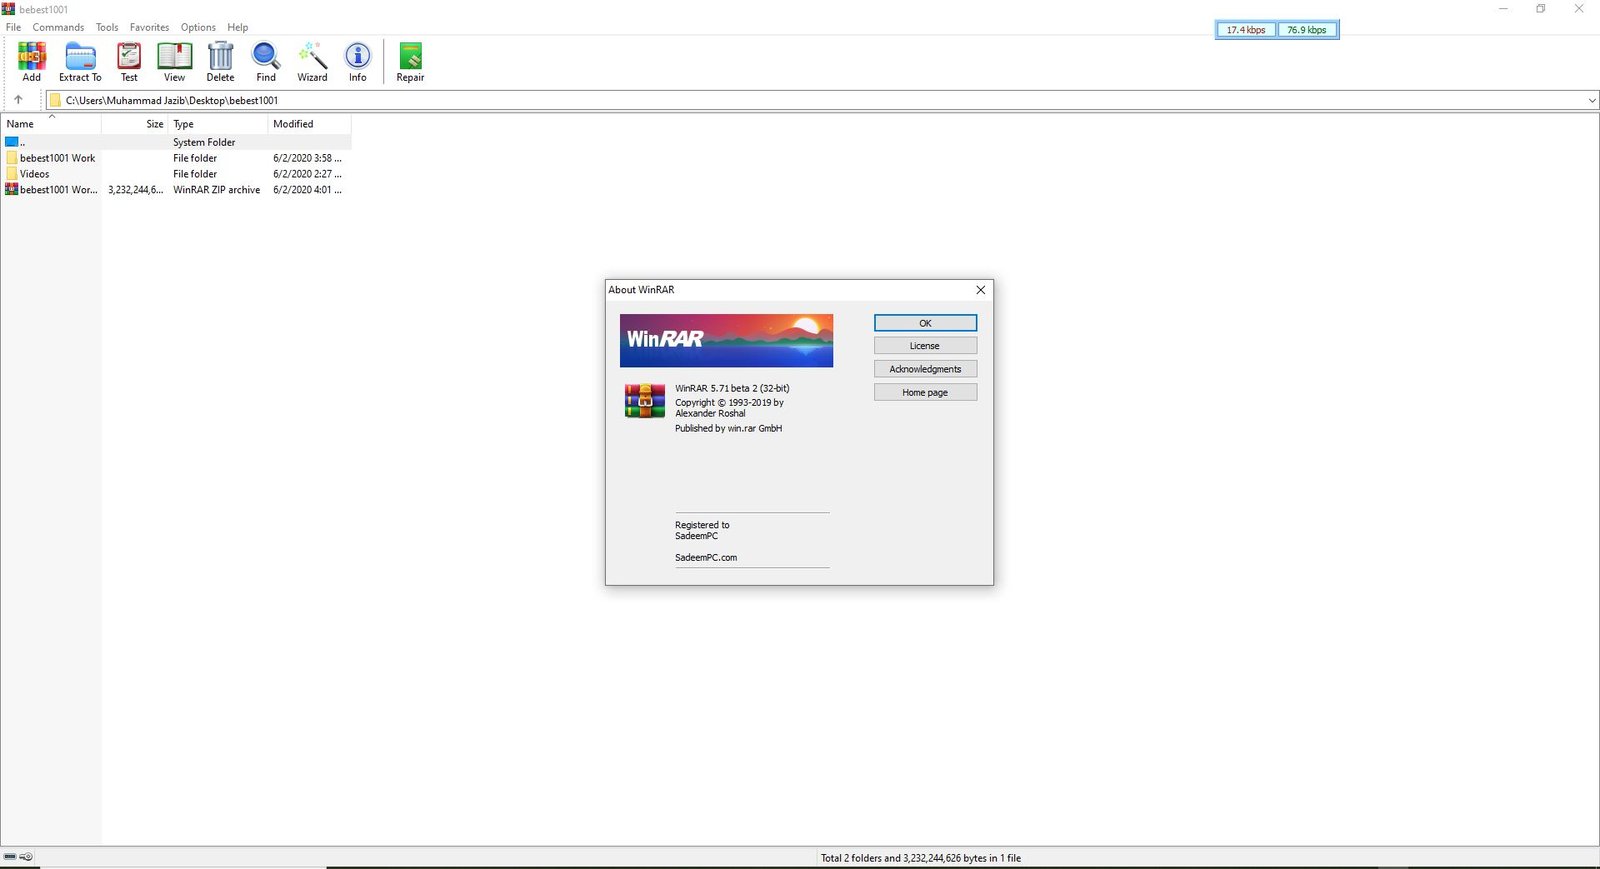Click the Delete trash icon
Viewport: 1600px width, 869px height.
pos(220,62)
